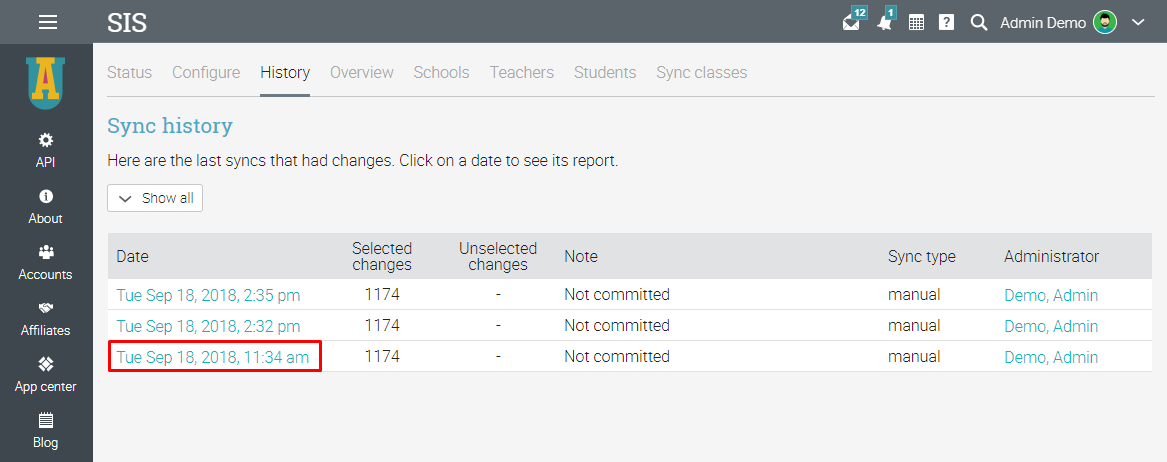Expand the Show all dropdown

click(155, 198)
